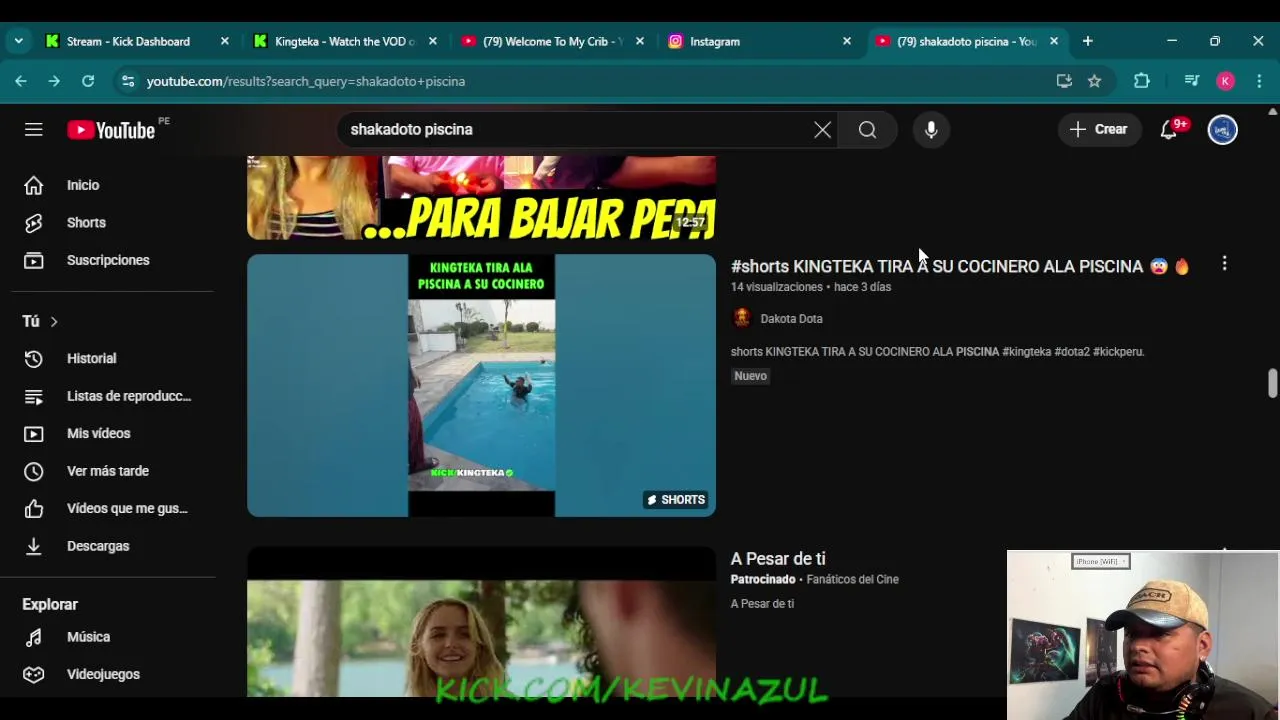Open the media controls icon in the toolbar

[x=1191, y=81]
